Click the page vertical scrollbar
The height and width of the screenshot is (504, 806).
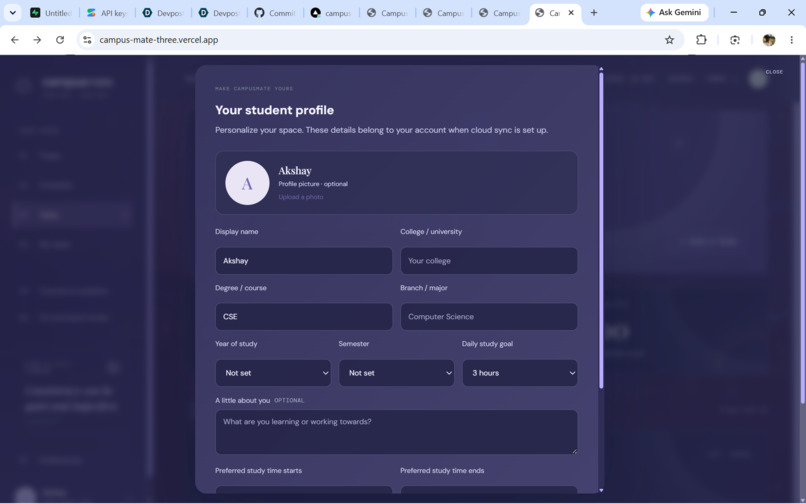802,231
